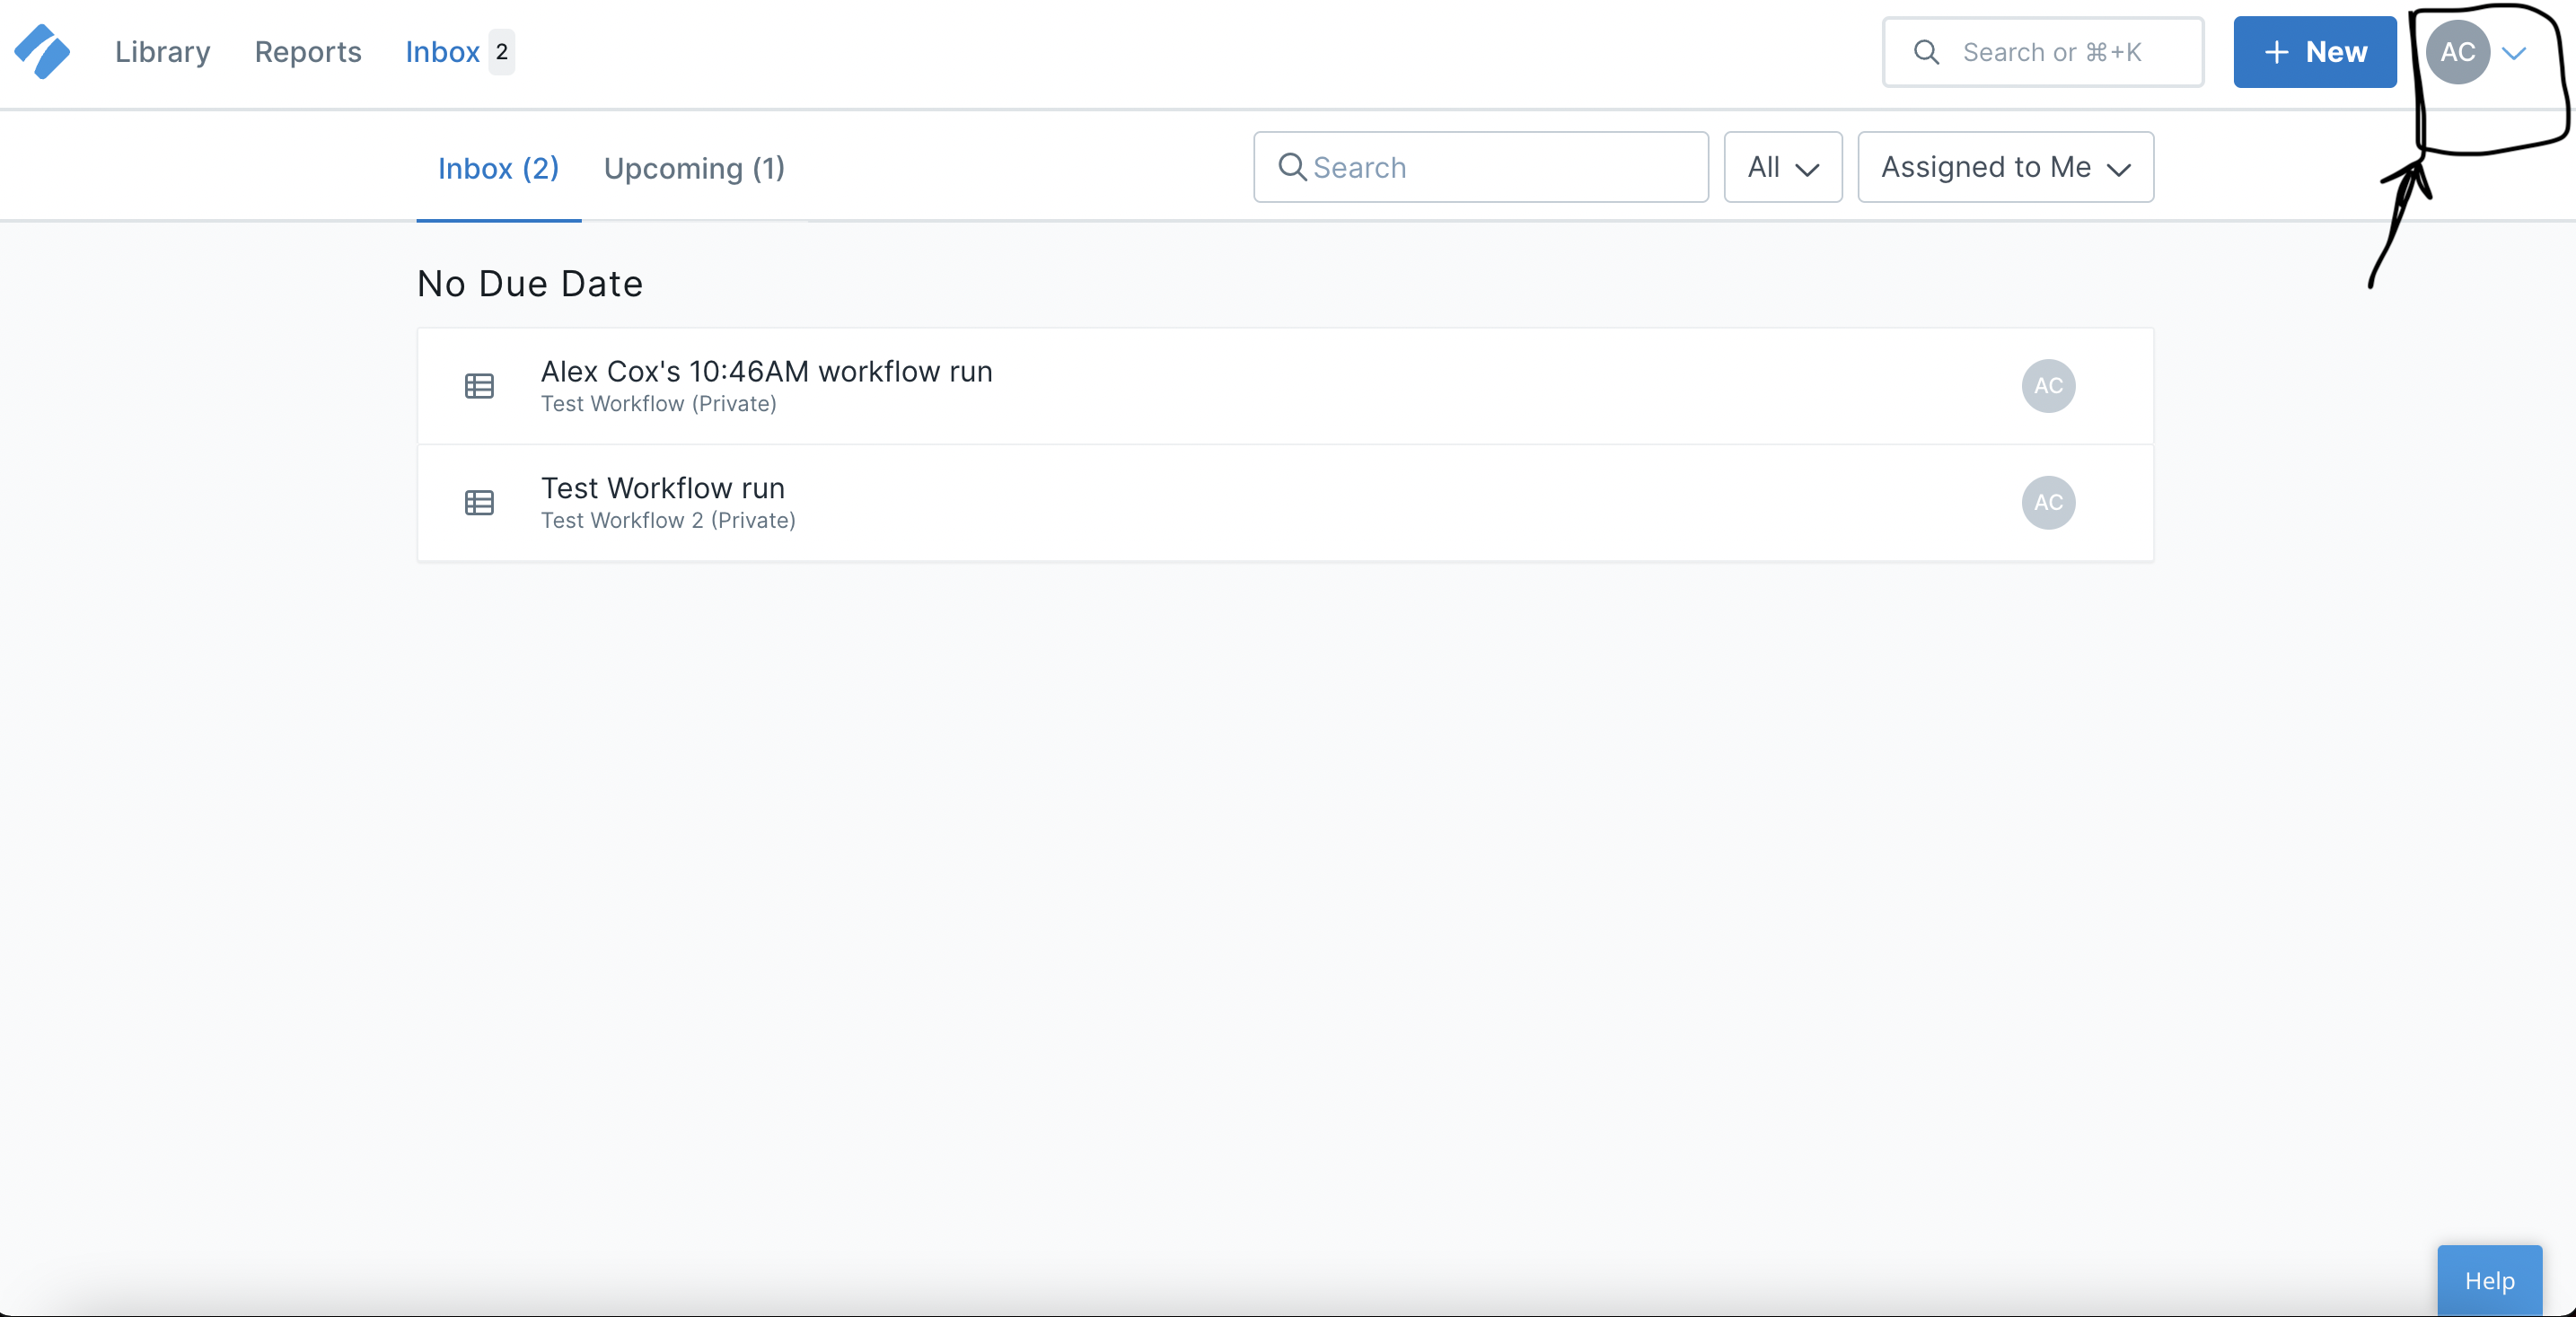Viewport: 2576px width, 1317px height.
Task: Open the Library menu item
Action: [x=163, y=52]
